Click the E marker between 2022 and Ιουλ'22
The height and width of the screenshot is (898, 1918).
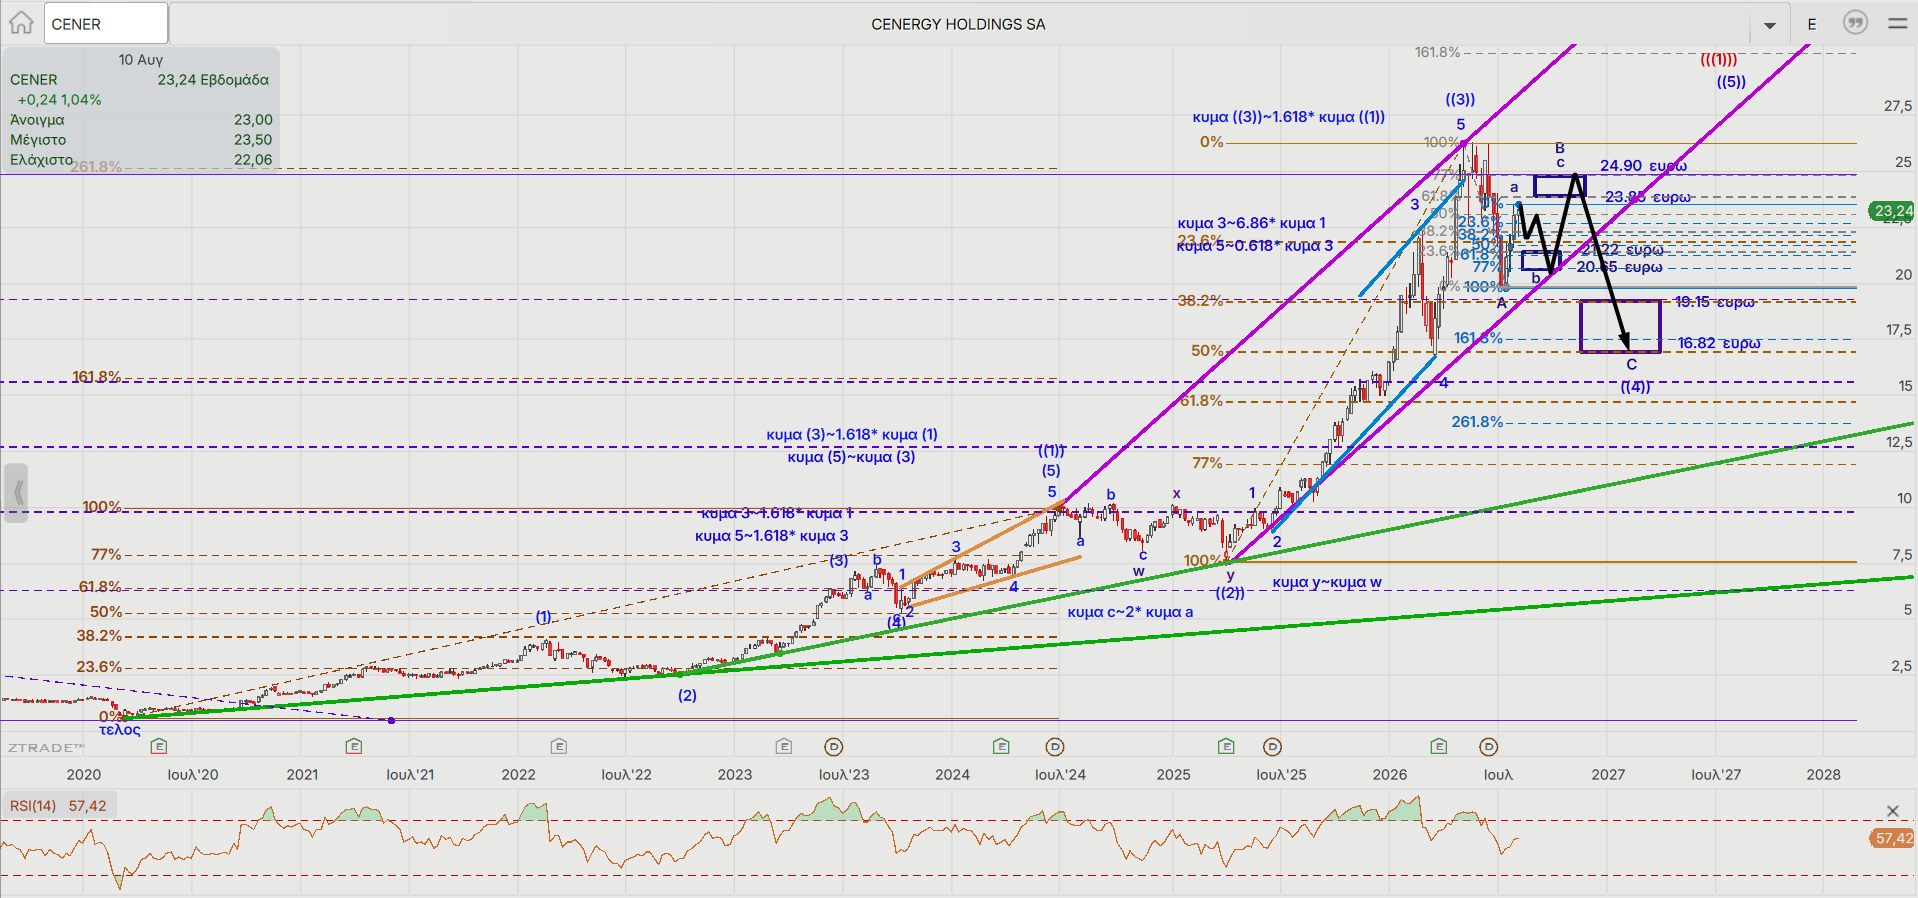(x=559, y=746)
